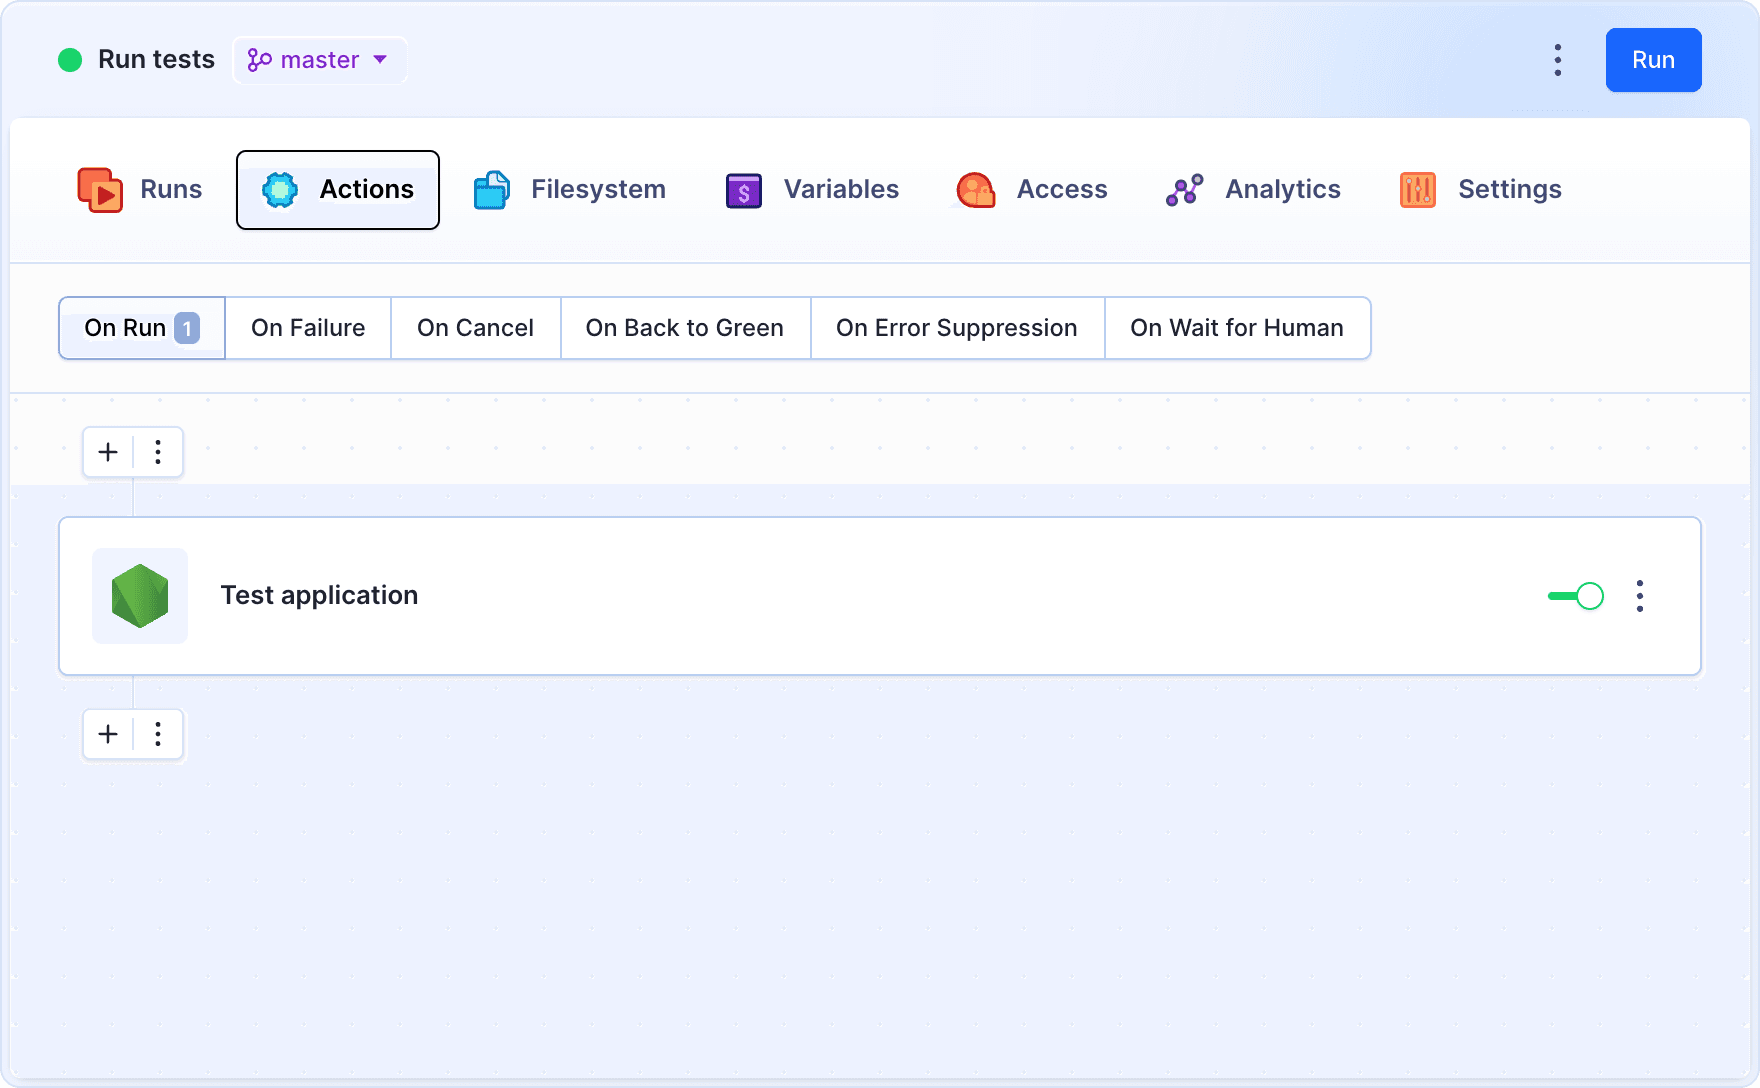1760x1088 pixels.
Task: Select the Analytics graph icon
Action: point(1183,189)
